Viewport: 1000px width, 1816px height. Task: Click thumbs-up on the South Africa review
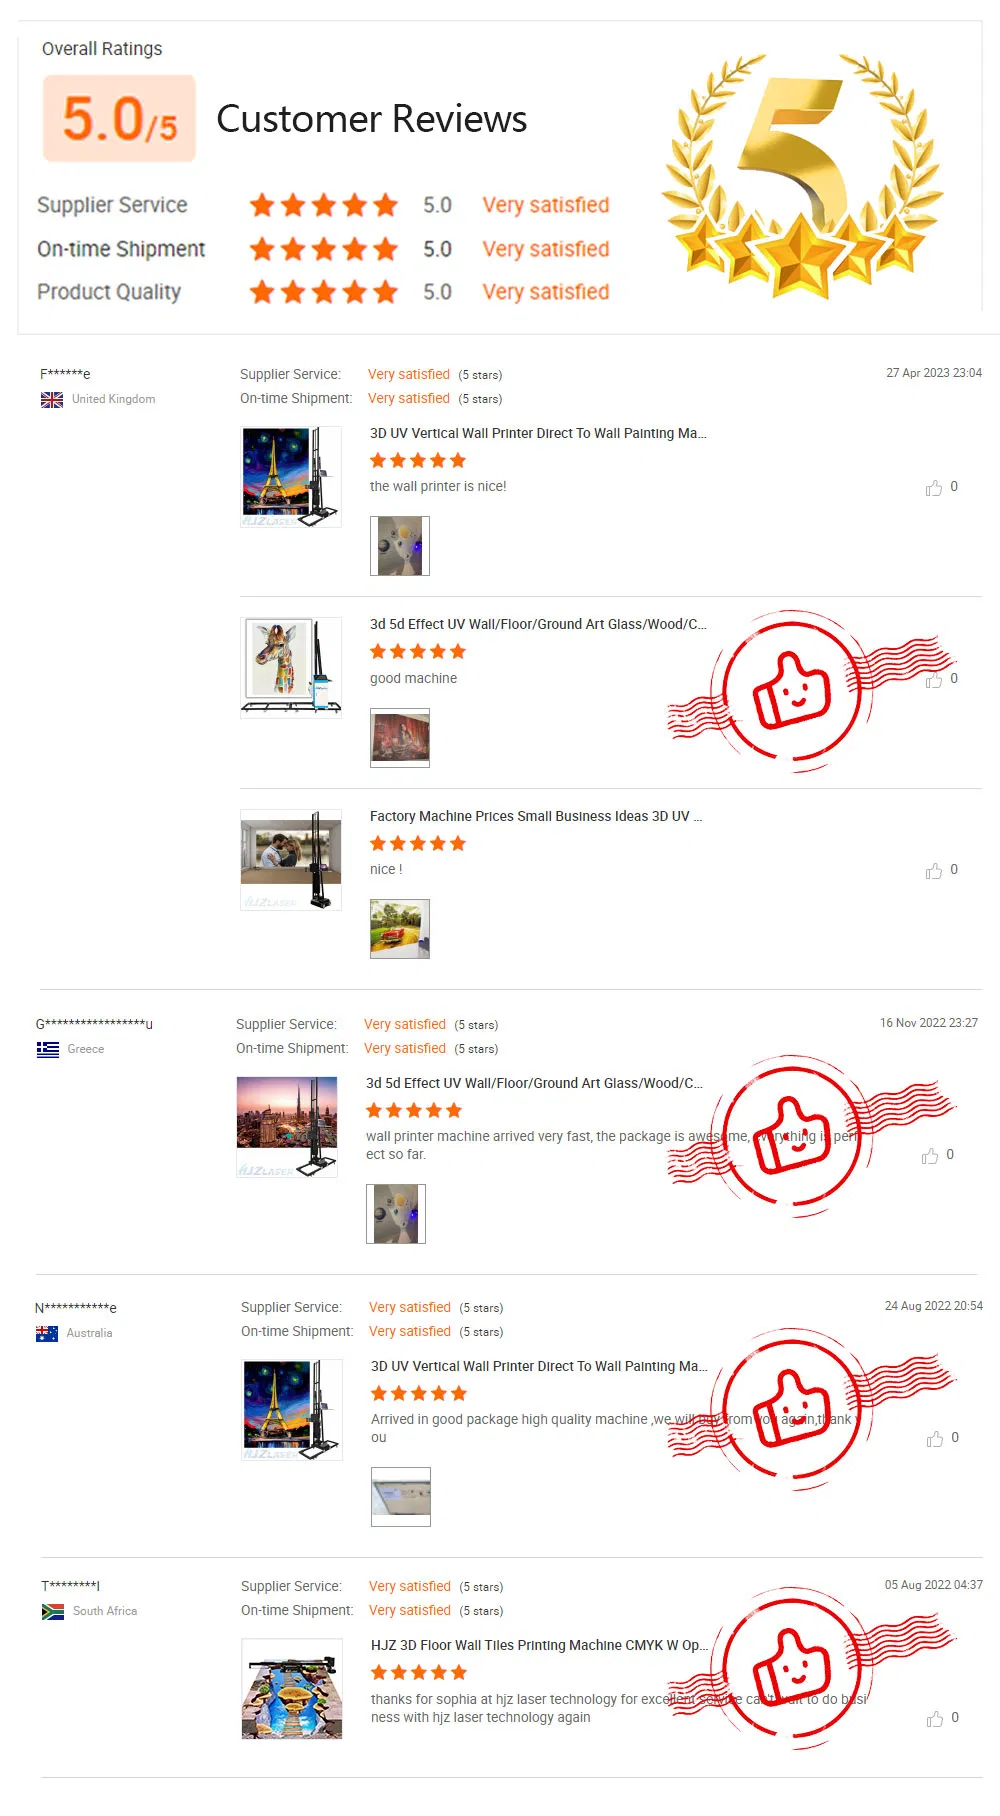coord(934,1719)
